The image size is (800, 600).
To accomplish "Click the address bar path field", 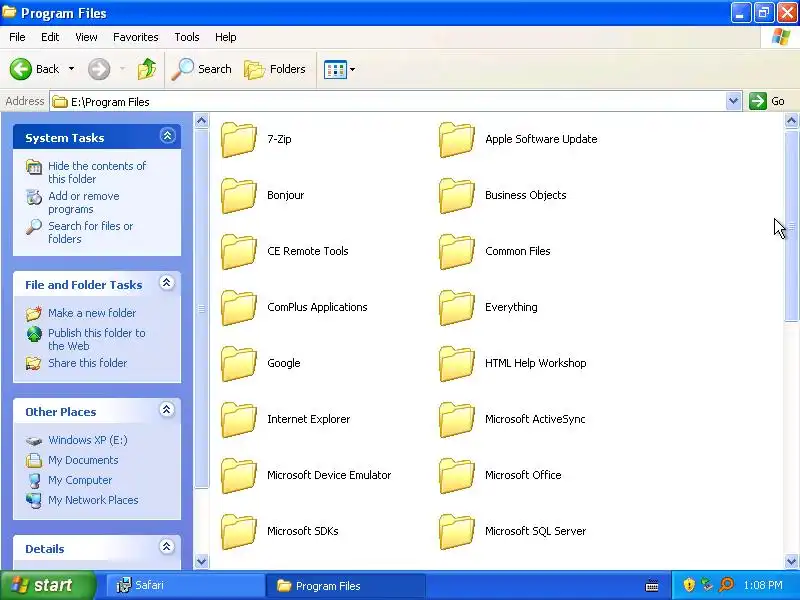I will pyautogui.click(x=388, y=102).
